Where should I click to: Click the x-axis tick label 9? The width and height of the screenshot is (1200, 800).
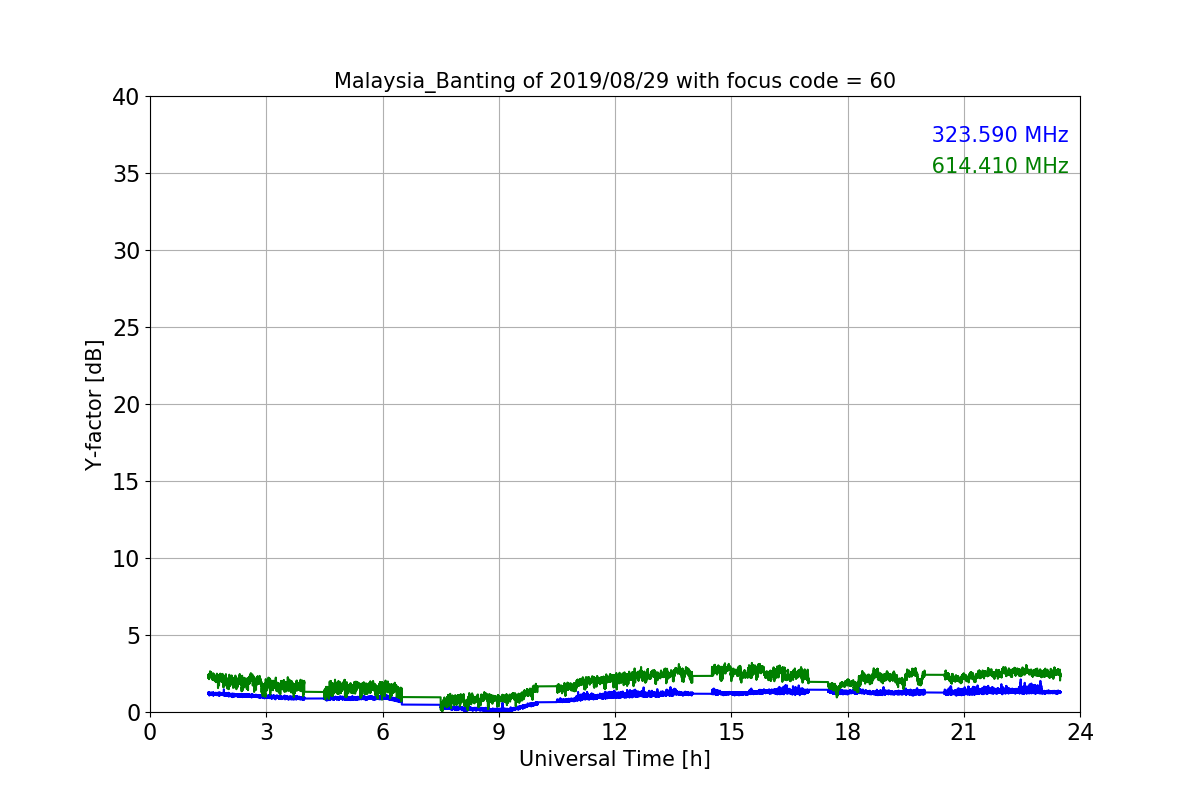point(499,732)
